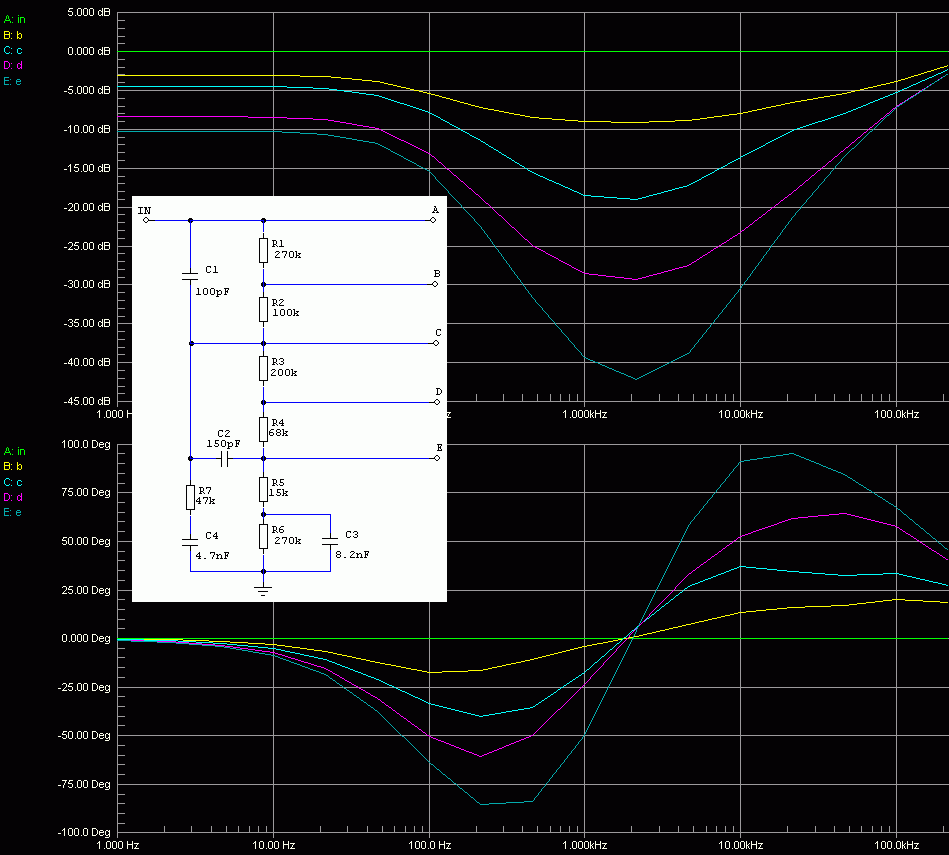The image size is (949, 855).
Task: Pick the "C: c" legend entry of the phase plot
Action: coord(13,482)
